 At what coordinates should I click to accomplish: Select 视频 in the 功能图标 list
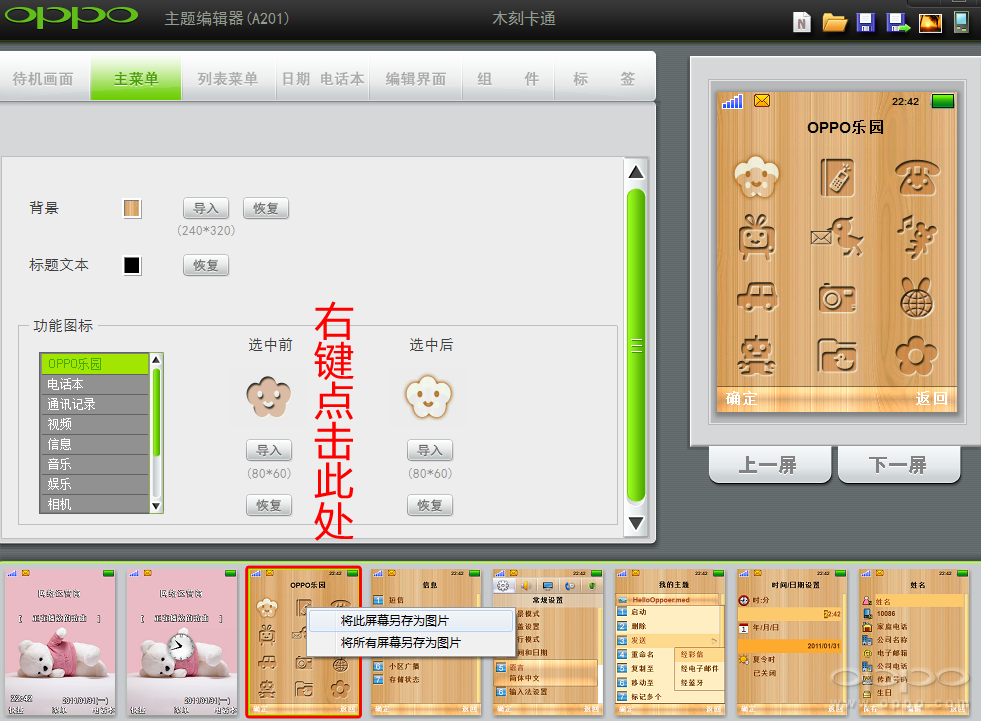click(95, 424)
